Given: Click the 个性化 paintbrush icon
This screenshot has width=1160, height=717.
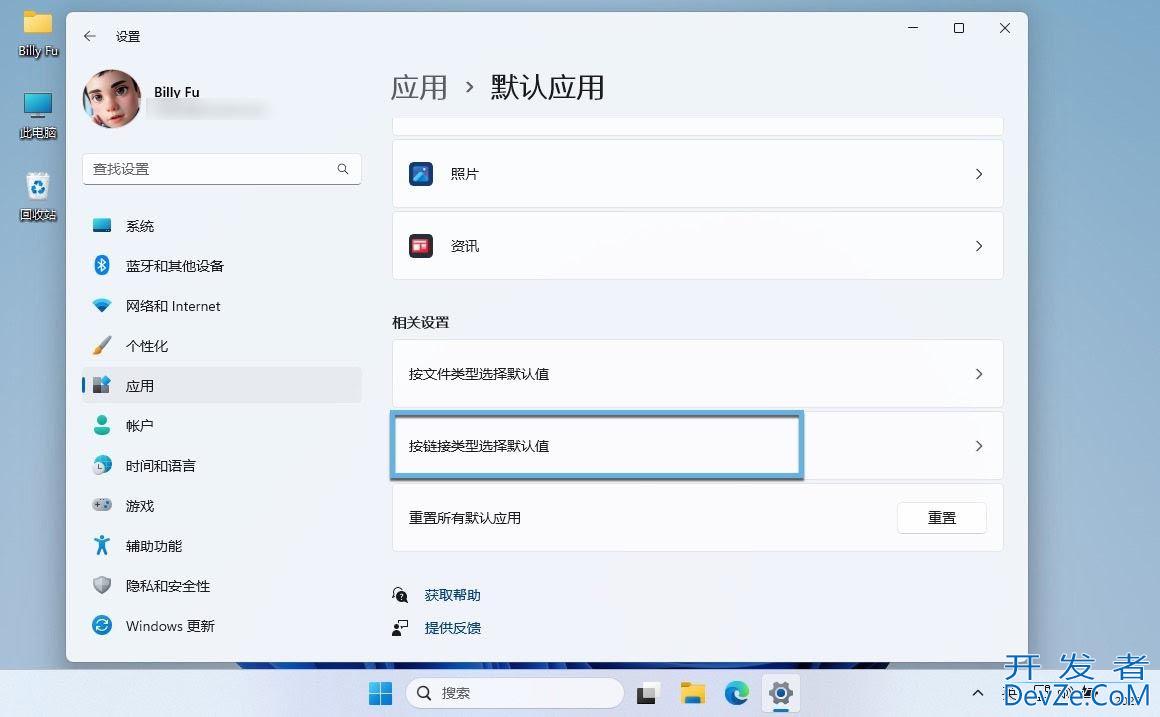Looking at the screenshot, I should click(x=101, y=345).
